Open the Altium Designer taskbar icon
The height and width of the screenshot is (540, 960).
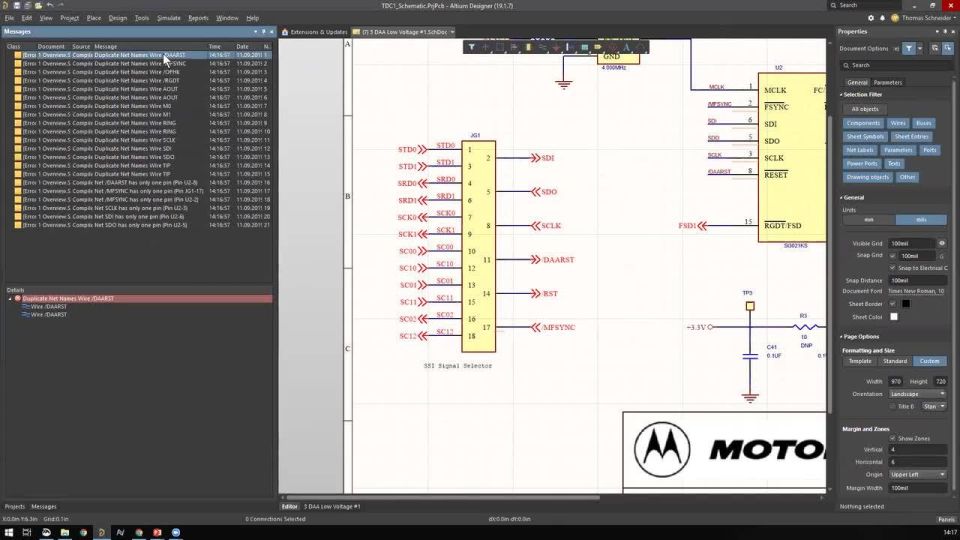click(102, 532)
